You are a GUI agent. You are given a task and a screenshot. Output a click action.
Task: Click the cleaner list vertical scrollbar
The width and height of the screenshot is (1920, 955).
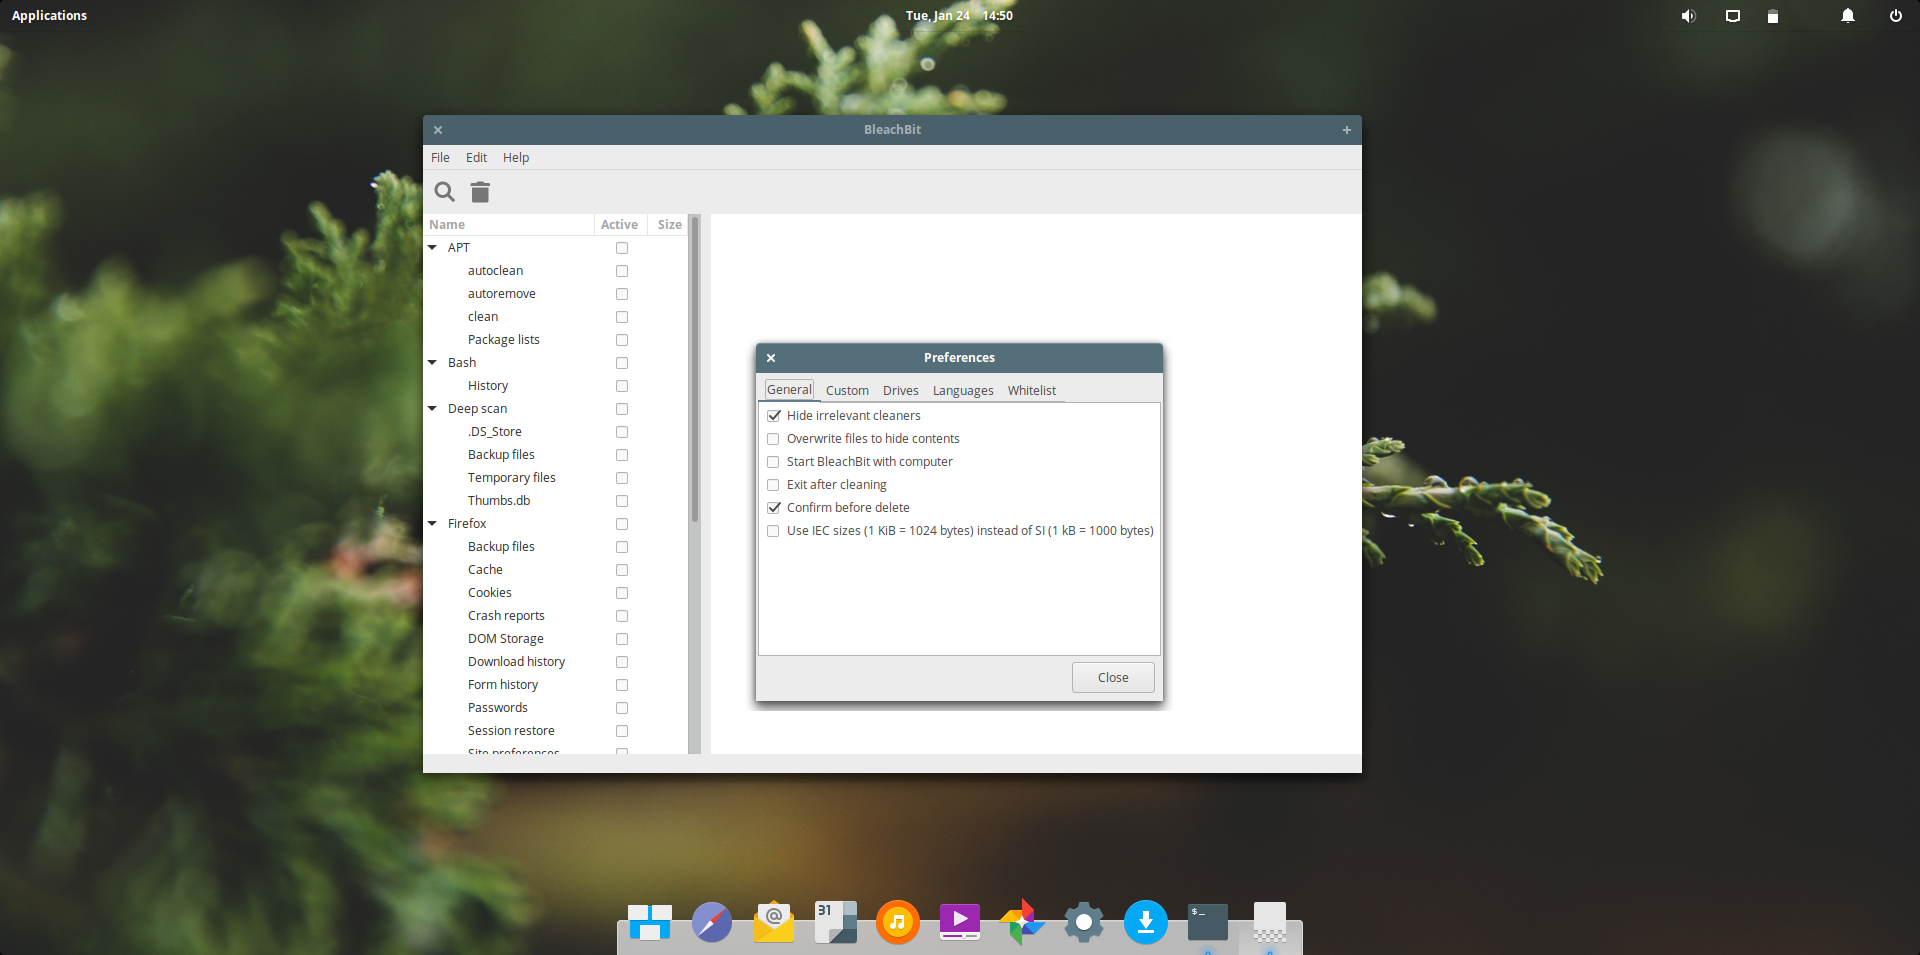click(x=694, y=370)
